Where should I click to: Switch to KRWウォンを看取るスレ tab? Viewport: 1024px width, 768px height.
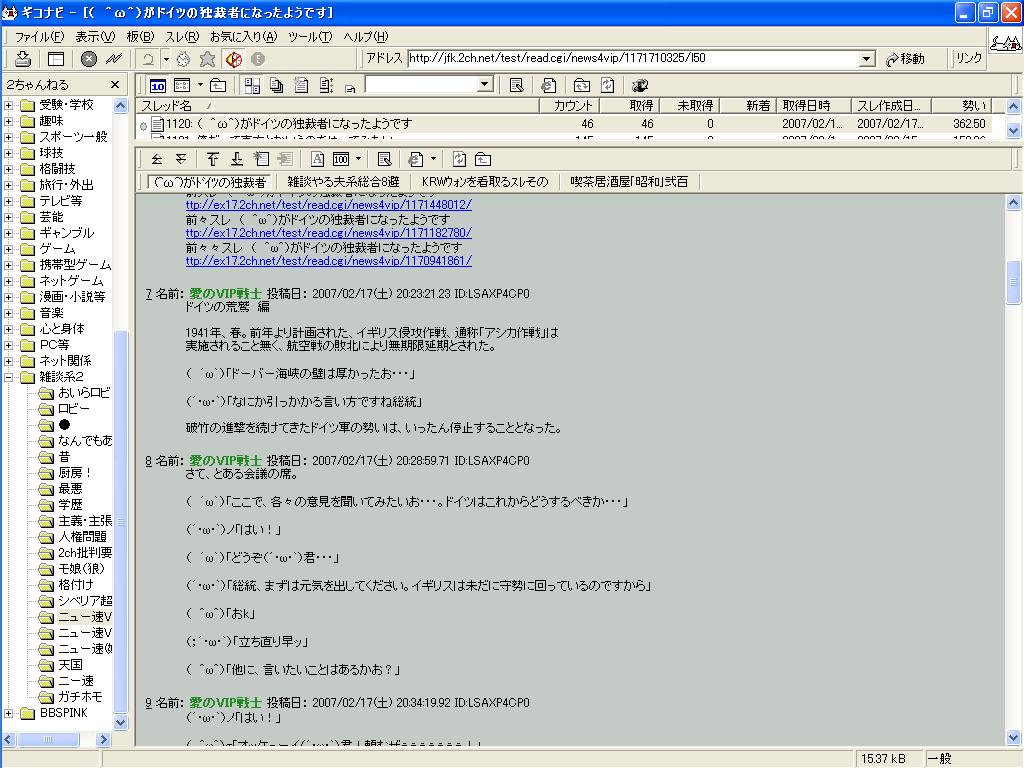(x=485, y=182)
